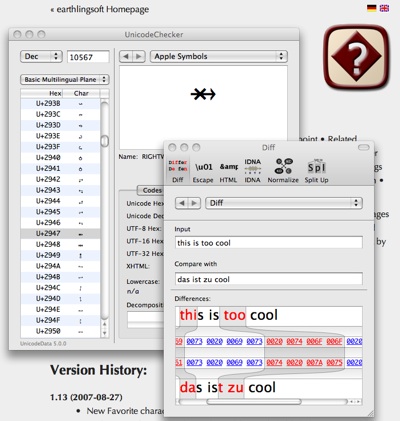Viewport: 400px width, 421px height.
Task: Open the Dec number format dropdown
Action: coord(41,56)
